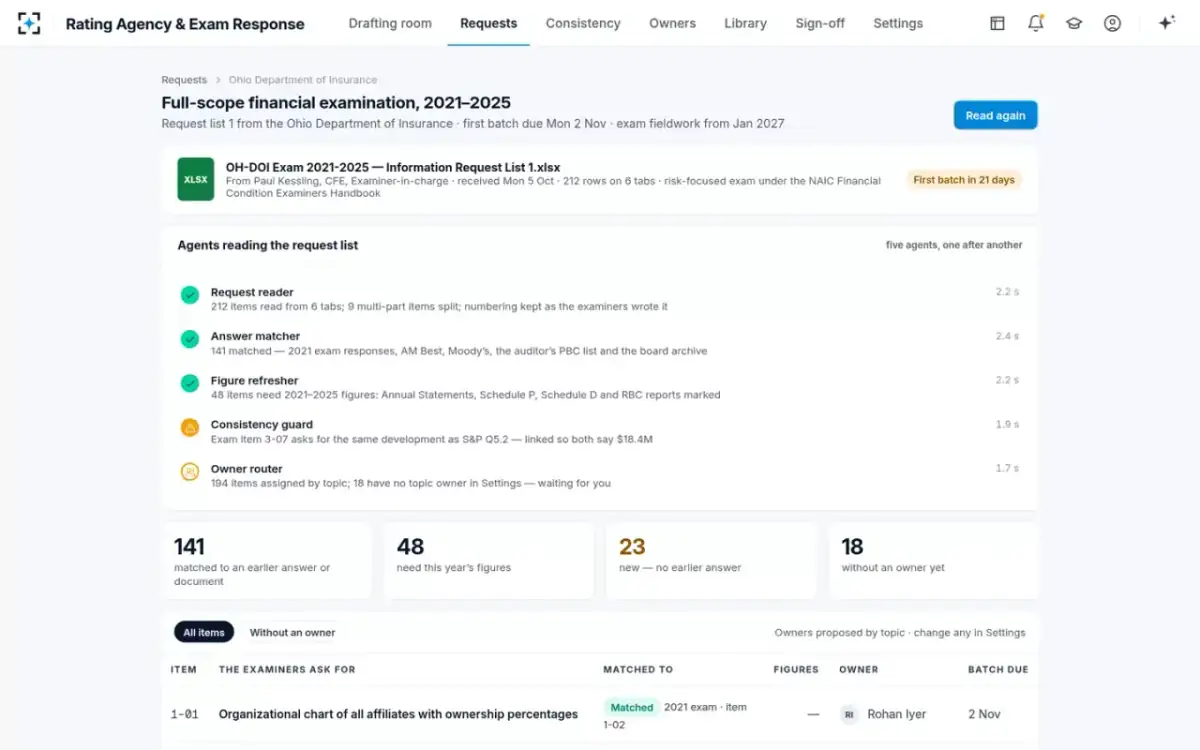Viewport: 1200px width, 750px height.
Task: Go to the Owners tab
Action: (672, 23)
